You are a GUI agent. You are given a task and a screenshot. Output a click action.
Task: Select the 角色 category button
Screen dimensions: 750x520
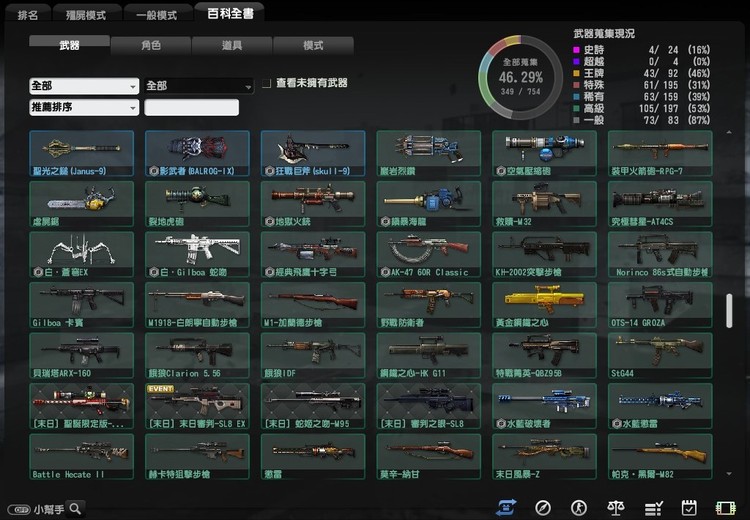tap(150, 45)
